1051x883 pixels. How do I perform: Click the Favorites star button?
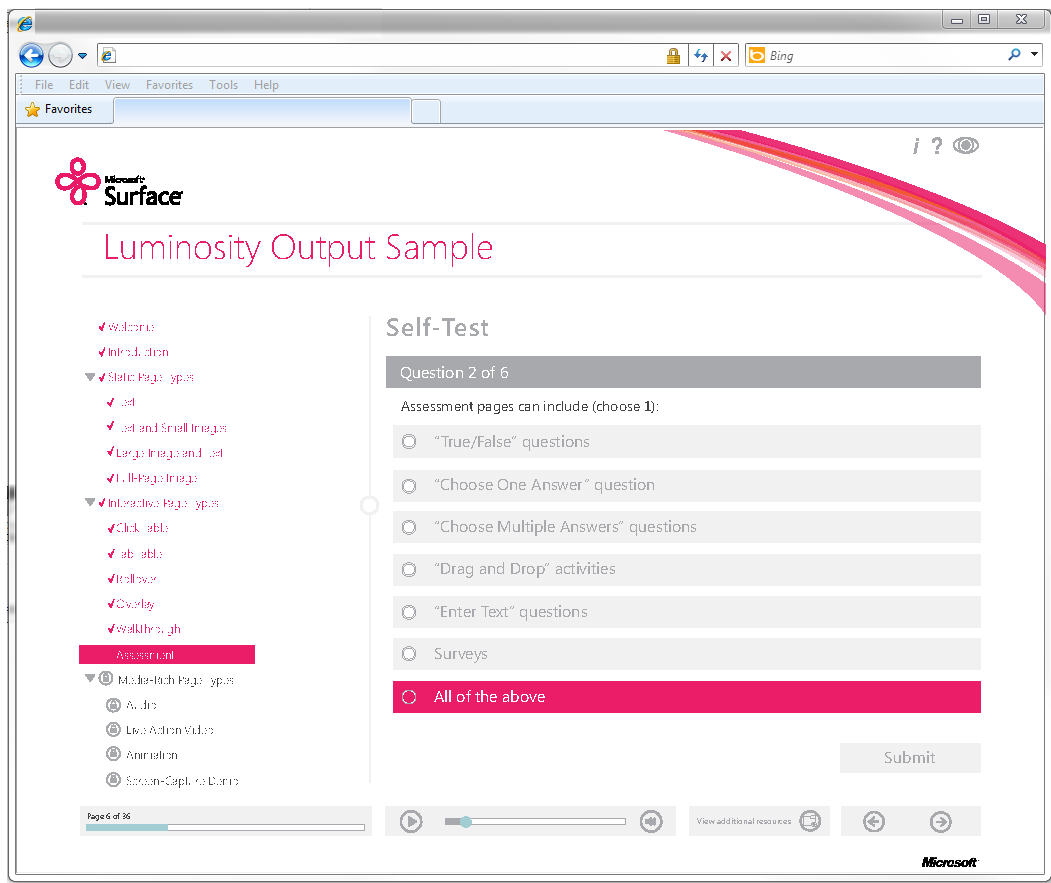(58, 109)
